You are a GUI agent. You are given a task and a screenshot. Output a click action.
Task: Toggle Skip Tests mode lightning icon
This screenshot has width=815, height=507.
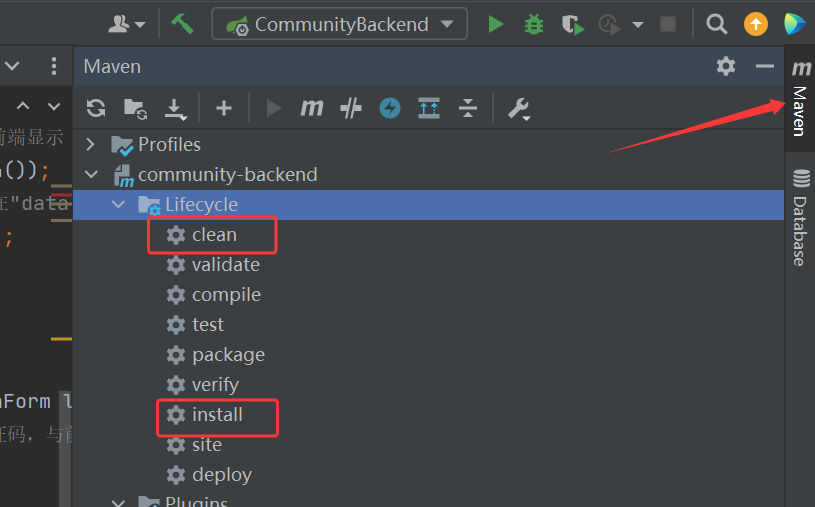(x=390, y=108)
